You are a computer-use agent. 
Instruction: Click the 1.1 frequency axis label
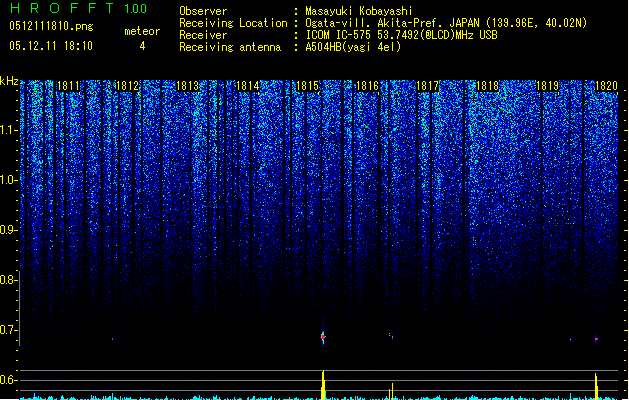coord(9,130)
